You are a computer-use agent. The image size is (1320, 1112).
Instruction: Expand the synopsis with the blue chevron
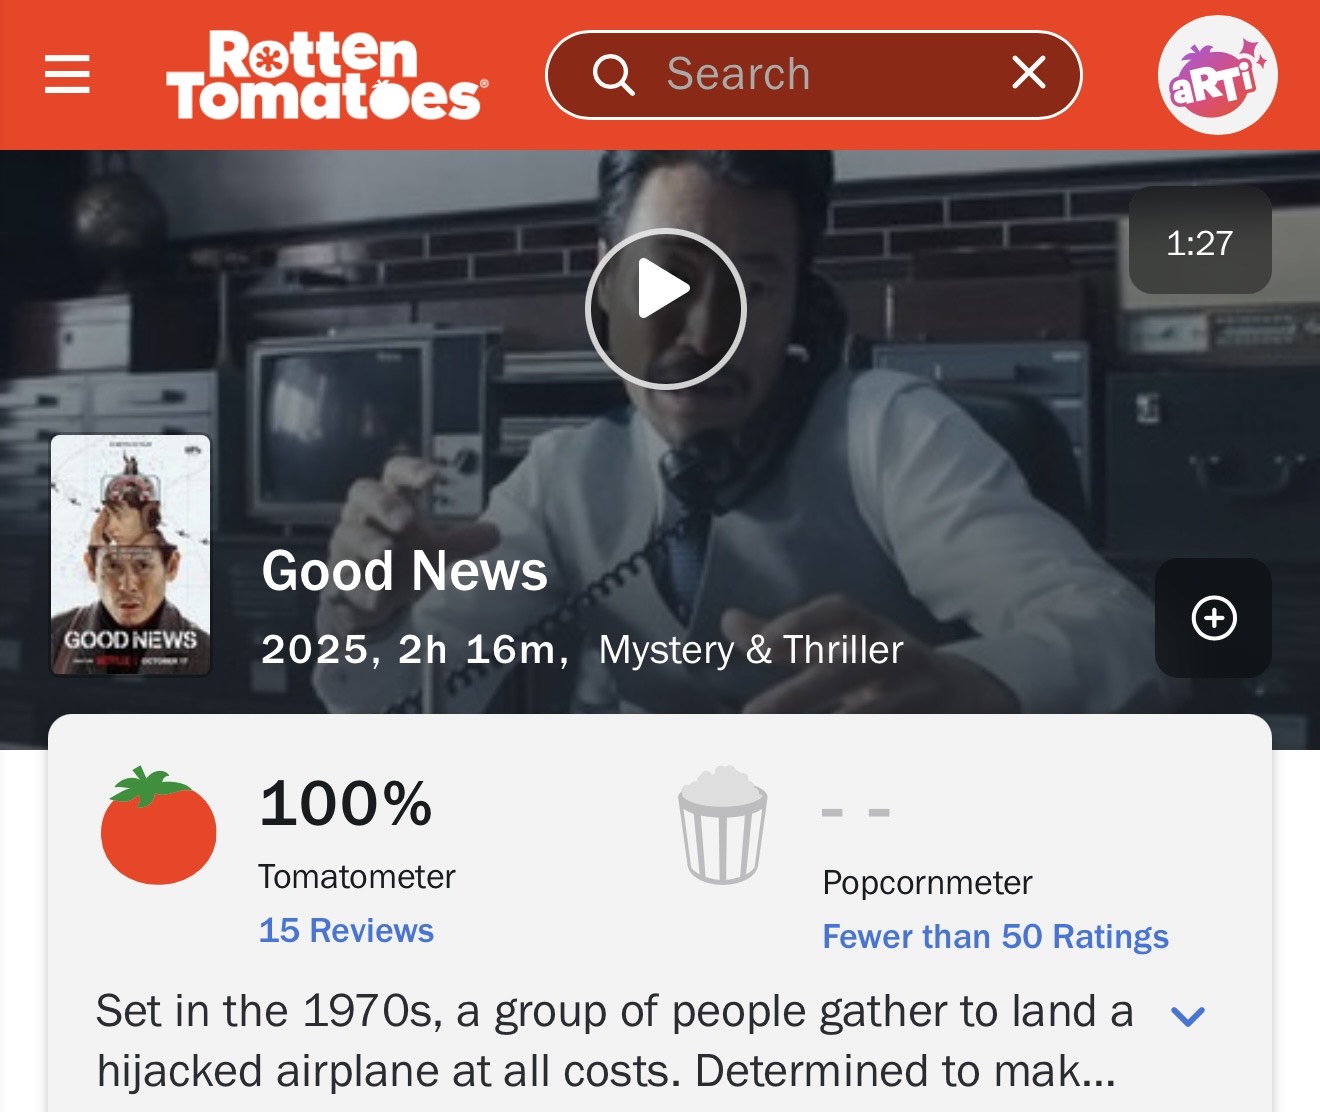pos(1188,1016)
